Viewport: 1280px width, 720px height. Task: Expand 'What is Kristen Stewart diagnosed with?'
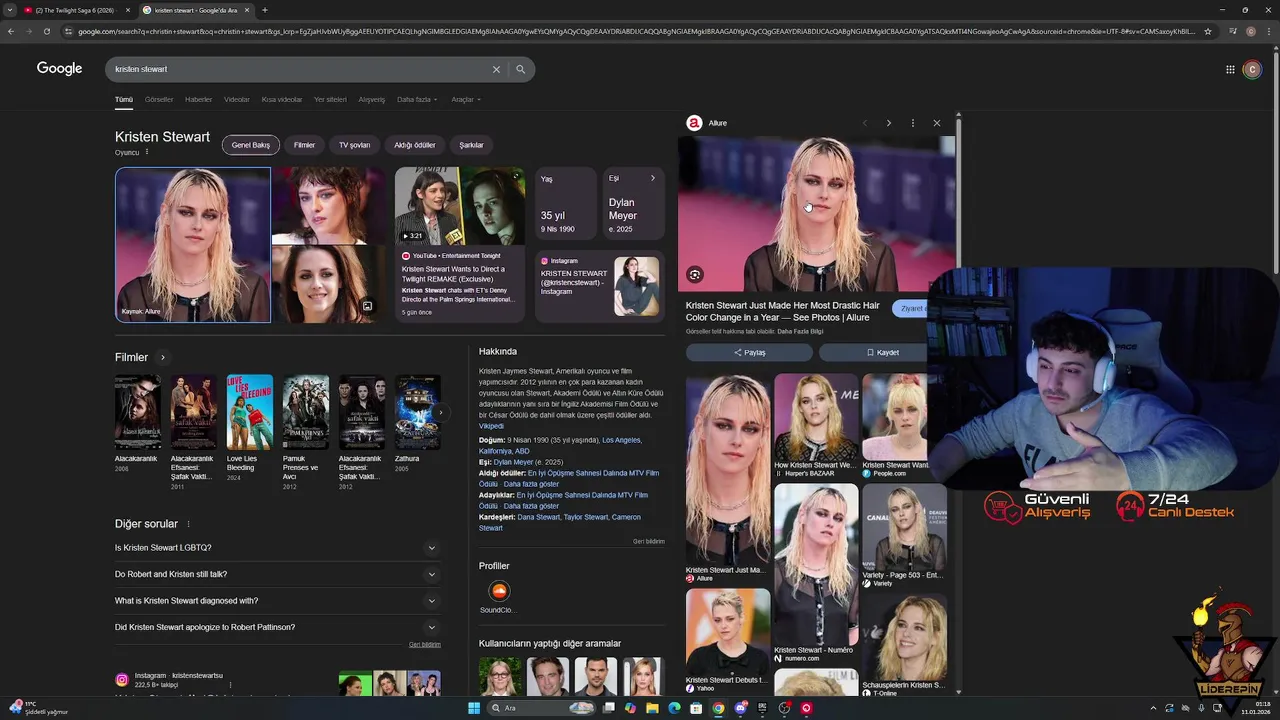277,601
